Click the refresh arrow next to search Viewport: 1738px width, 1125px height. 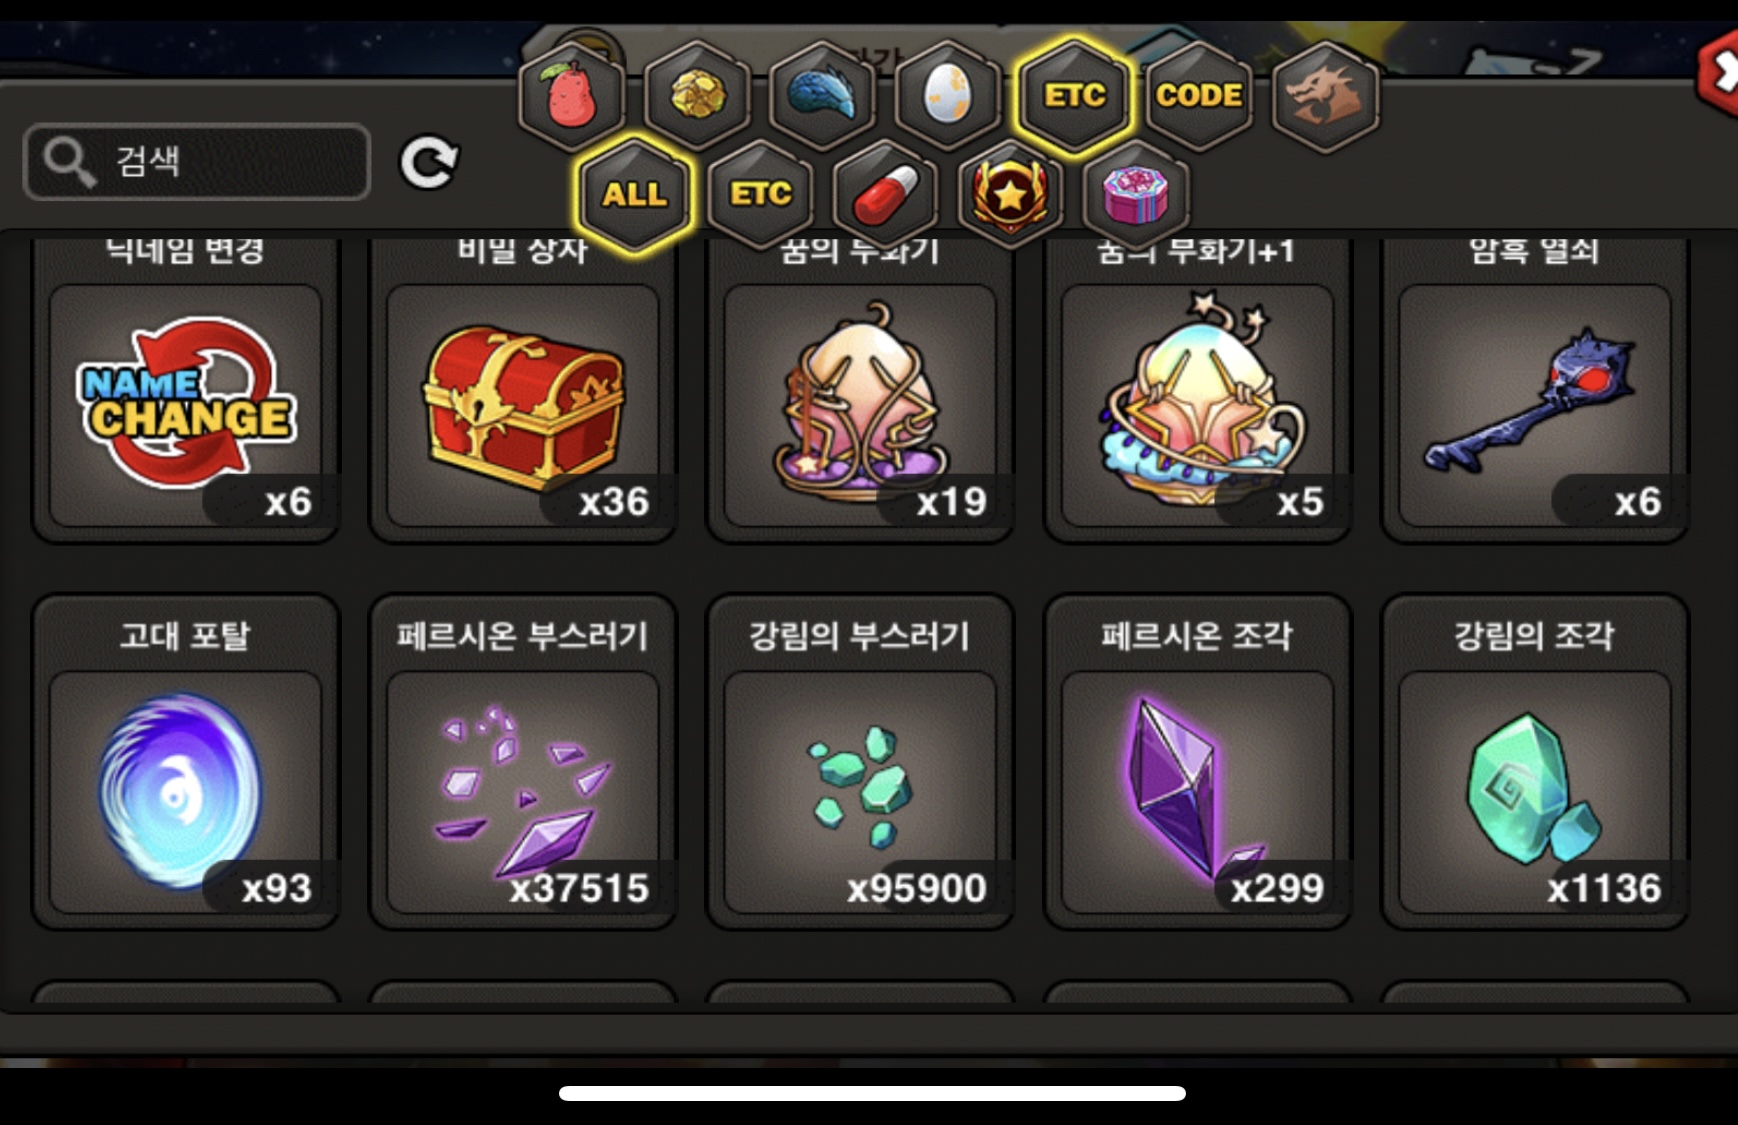pos(429,162)
